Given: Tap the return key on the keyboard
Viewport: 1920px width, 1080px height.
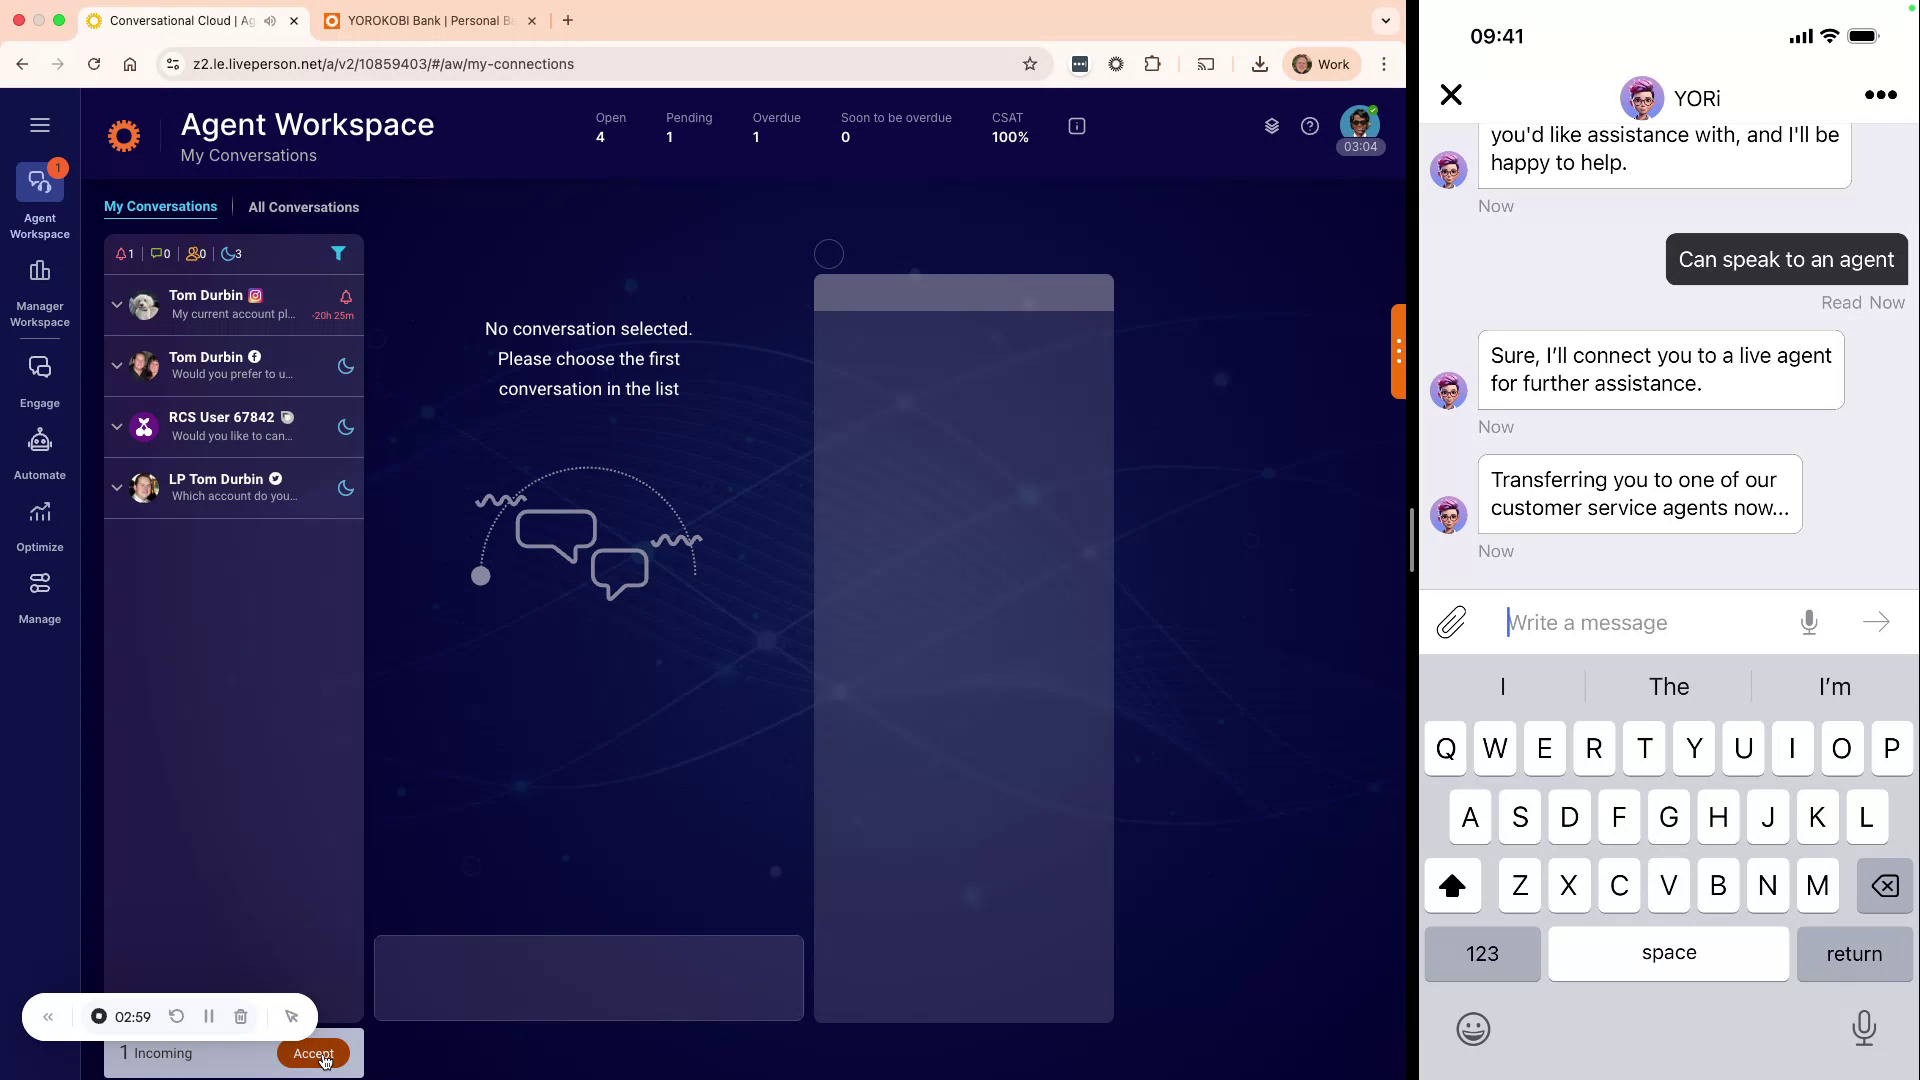Looking at the screenshot, I should click(x=1853, y=954).
